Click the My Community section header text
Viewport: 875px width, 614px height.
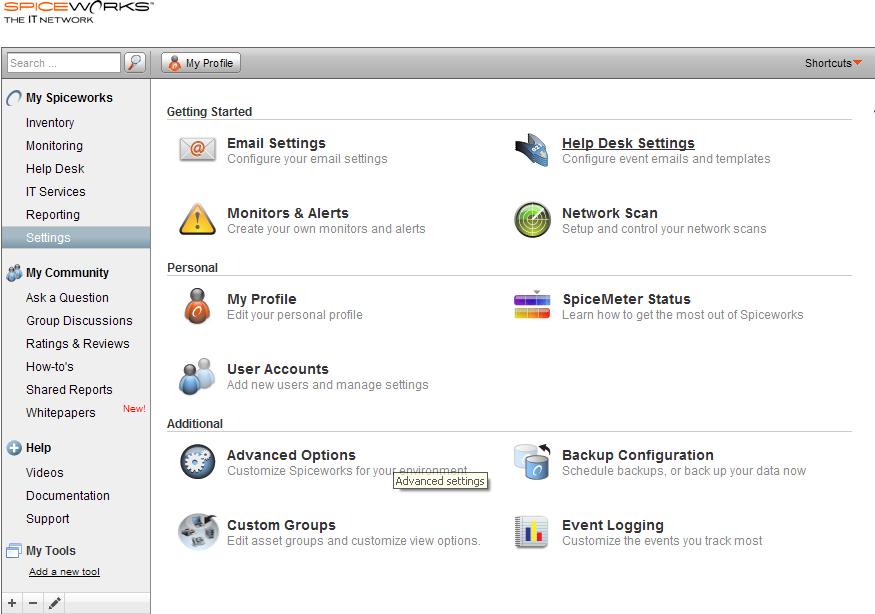tap(67, 273)
